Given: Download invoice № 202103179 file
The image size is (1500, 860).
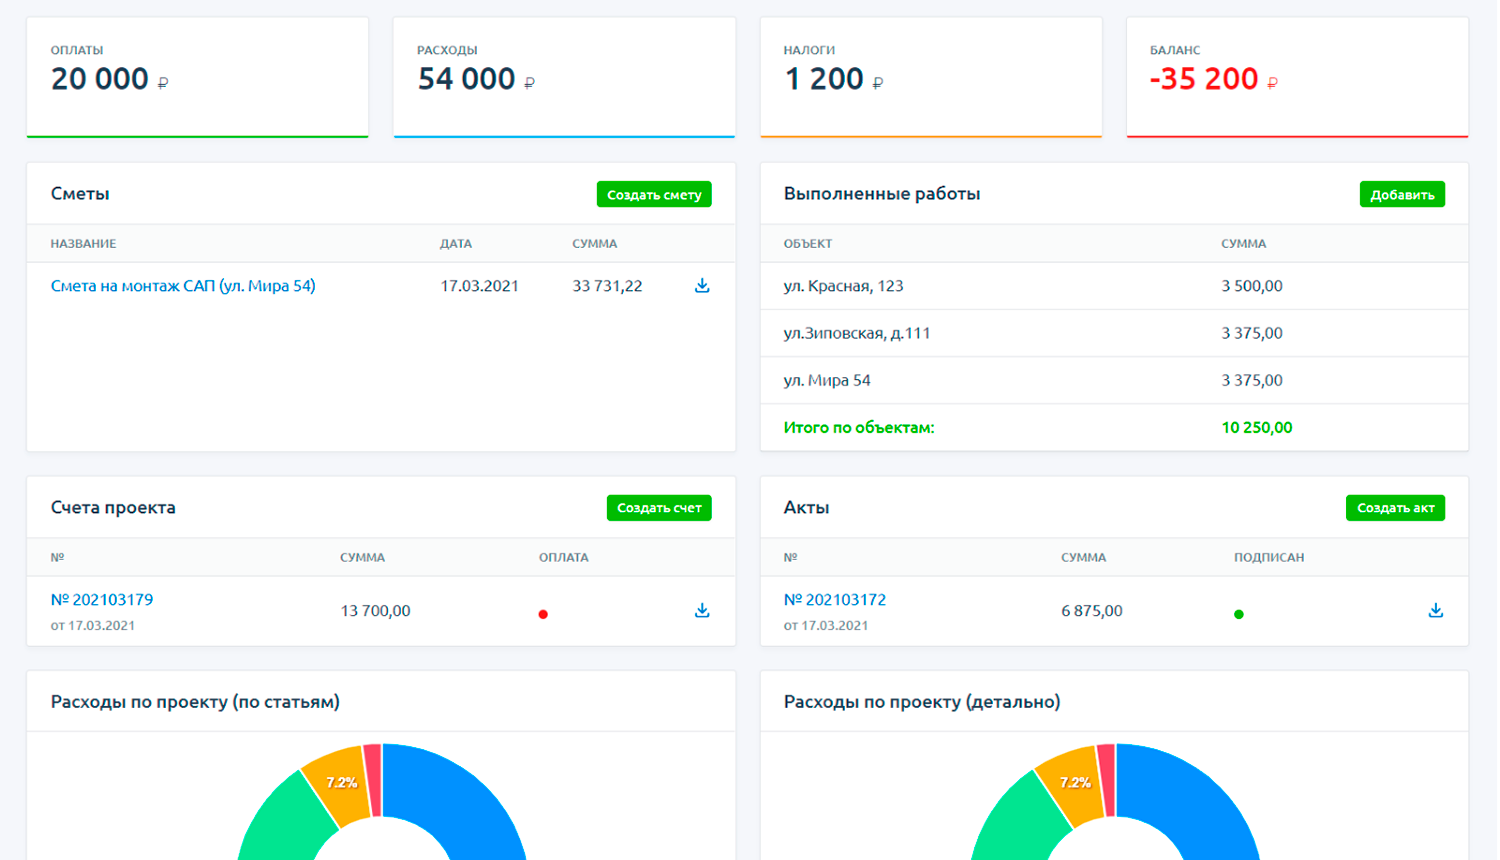Looking at the screenshot, I should (x=702, y=610).
